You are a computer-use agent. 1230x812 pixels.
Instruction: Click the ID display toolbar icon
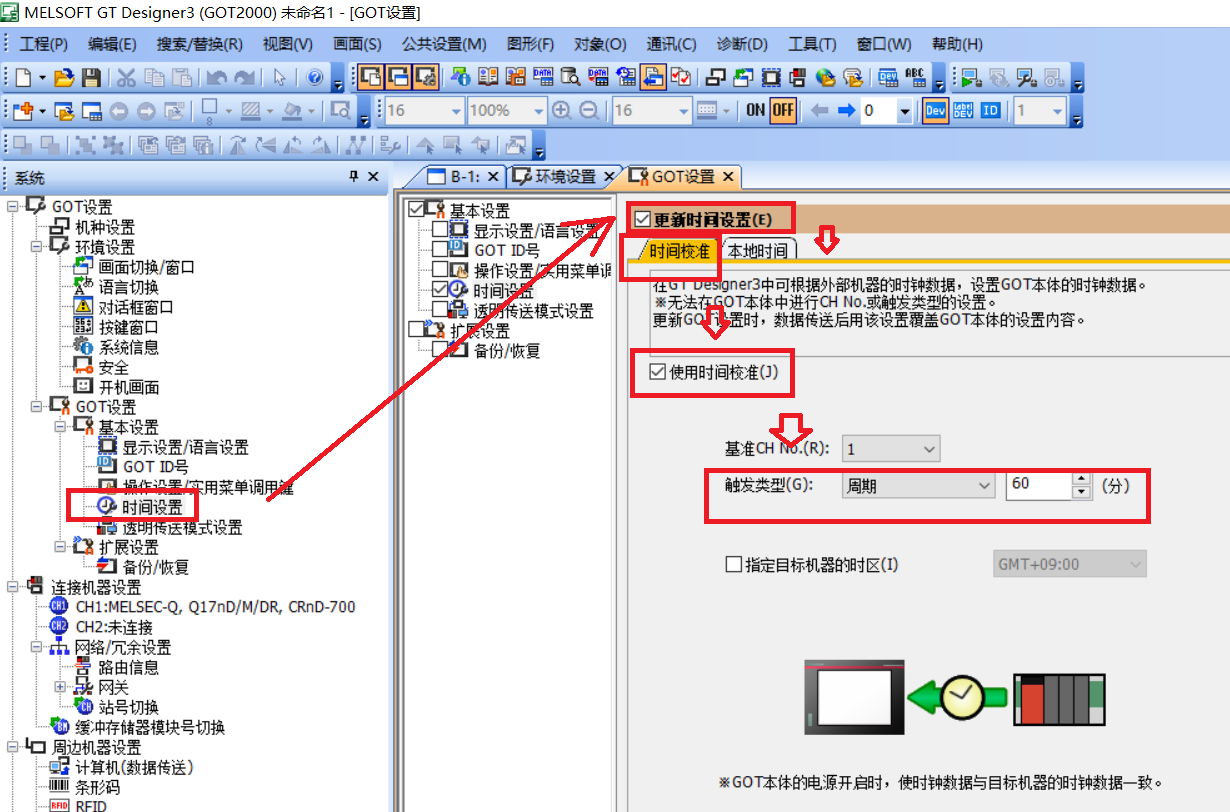[x=990, y=111]
